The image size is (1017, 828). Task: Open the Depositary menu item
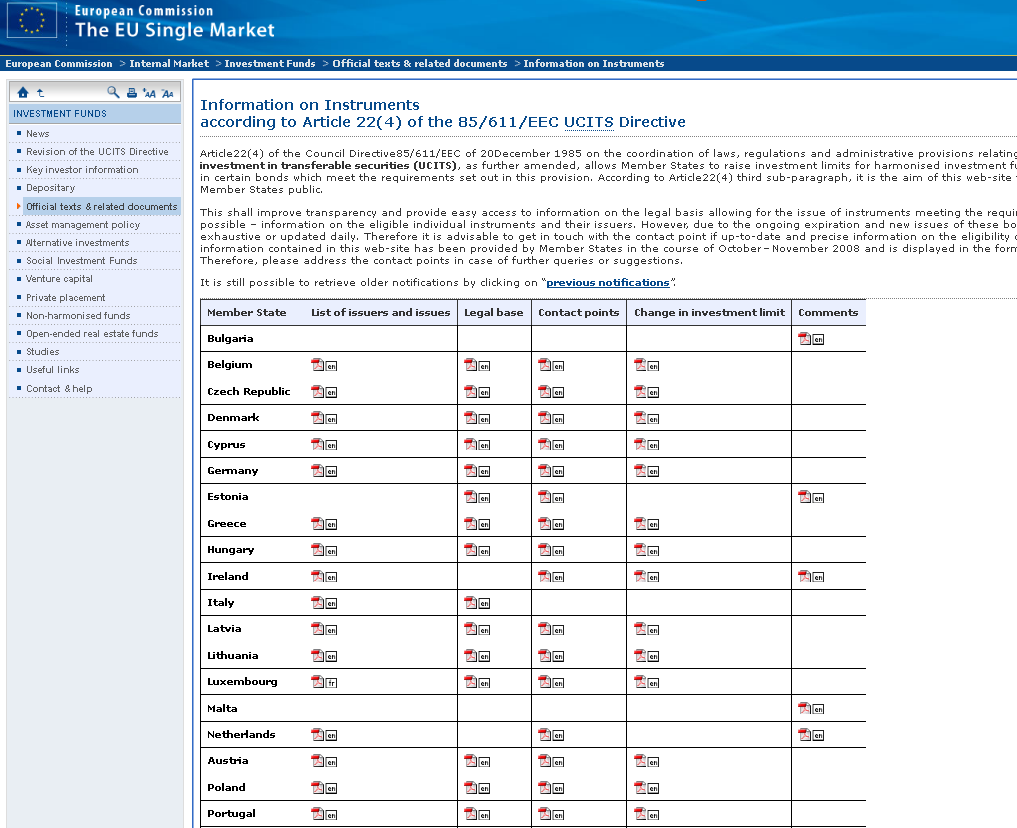(51, 188)
